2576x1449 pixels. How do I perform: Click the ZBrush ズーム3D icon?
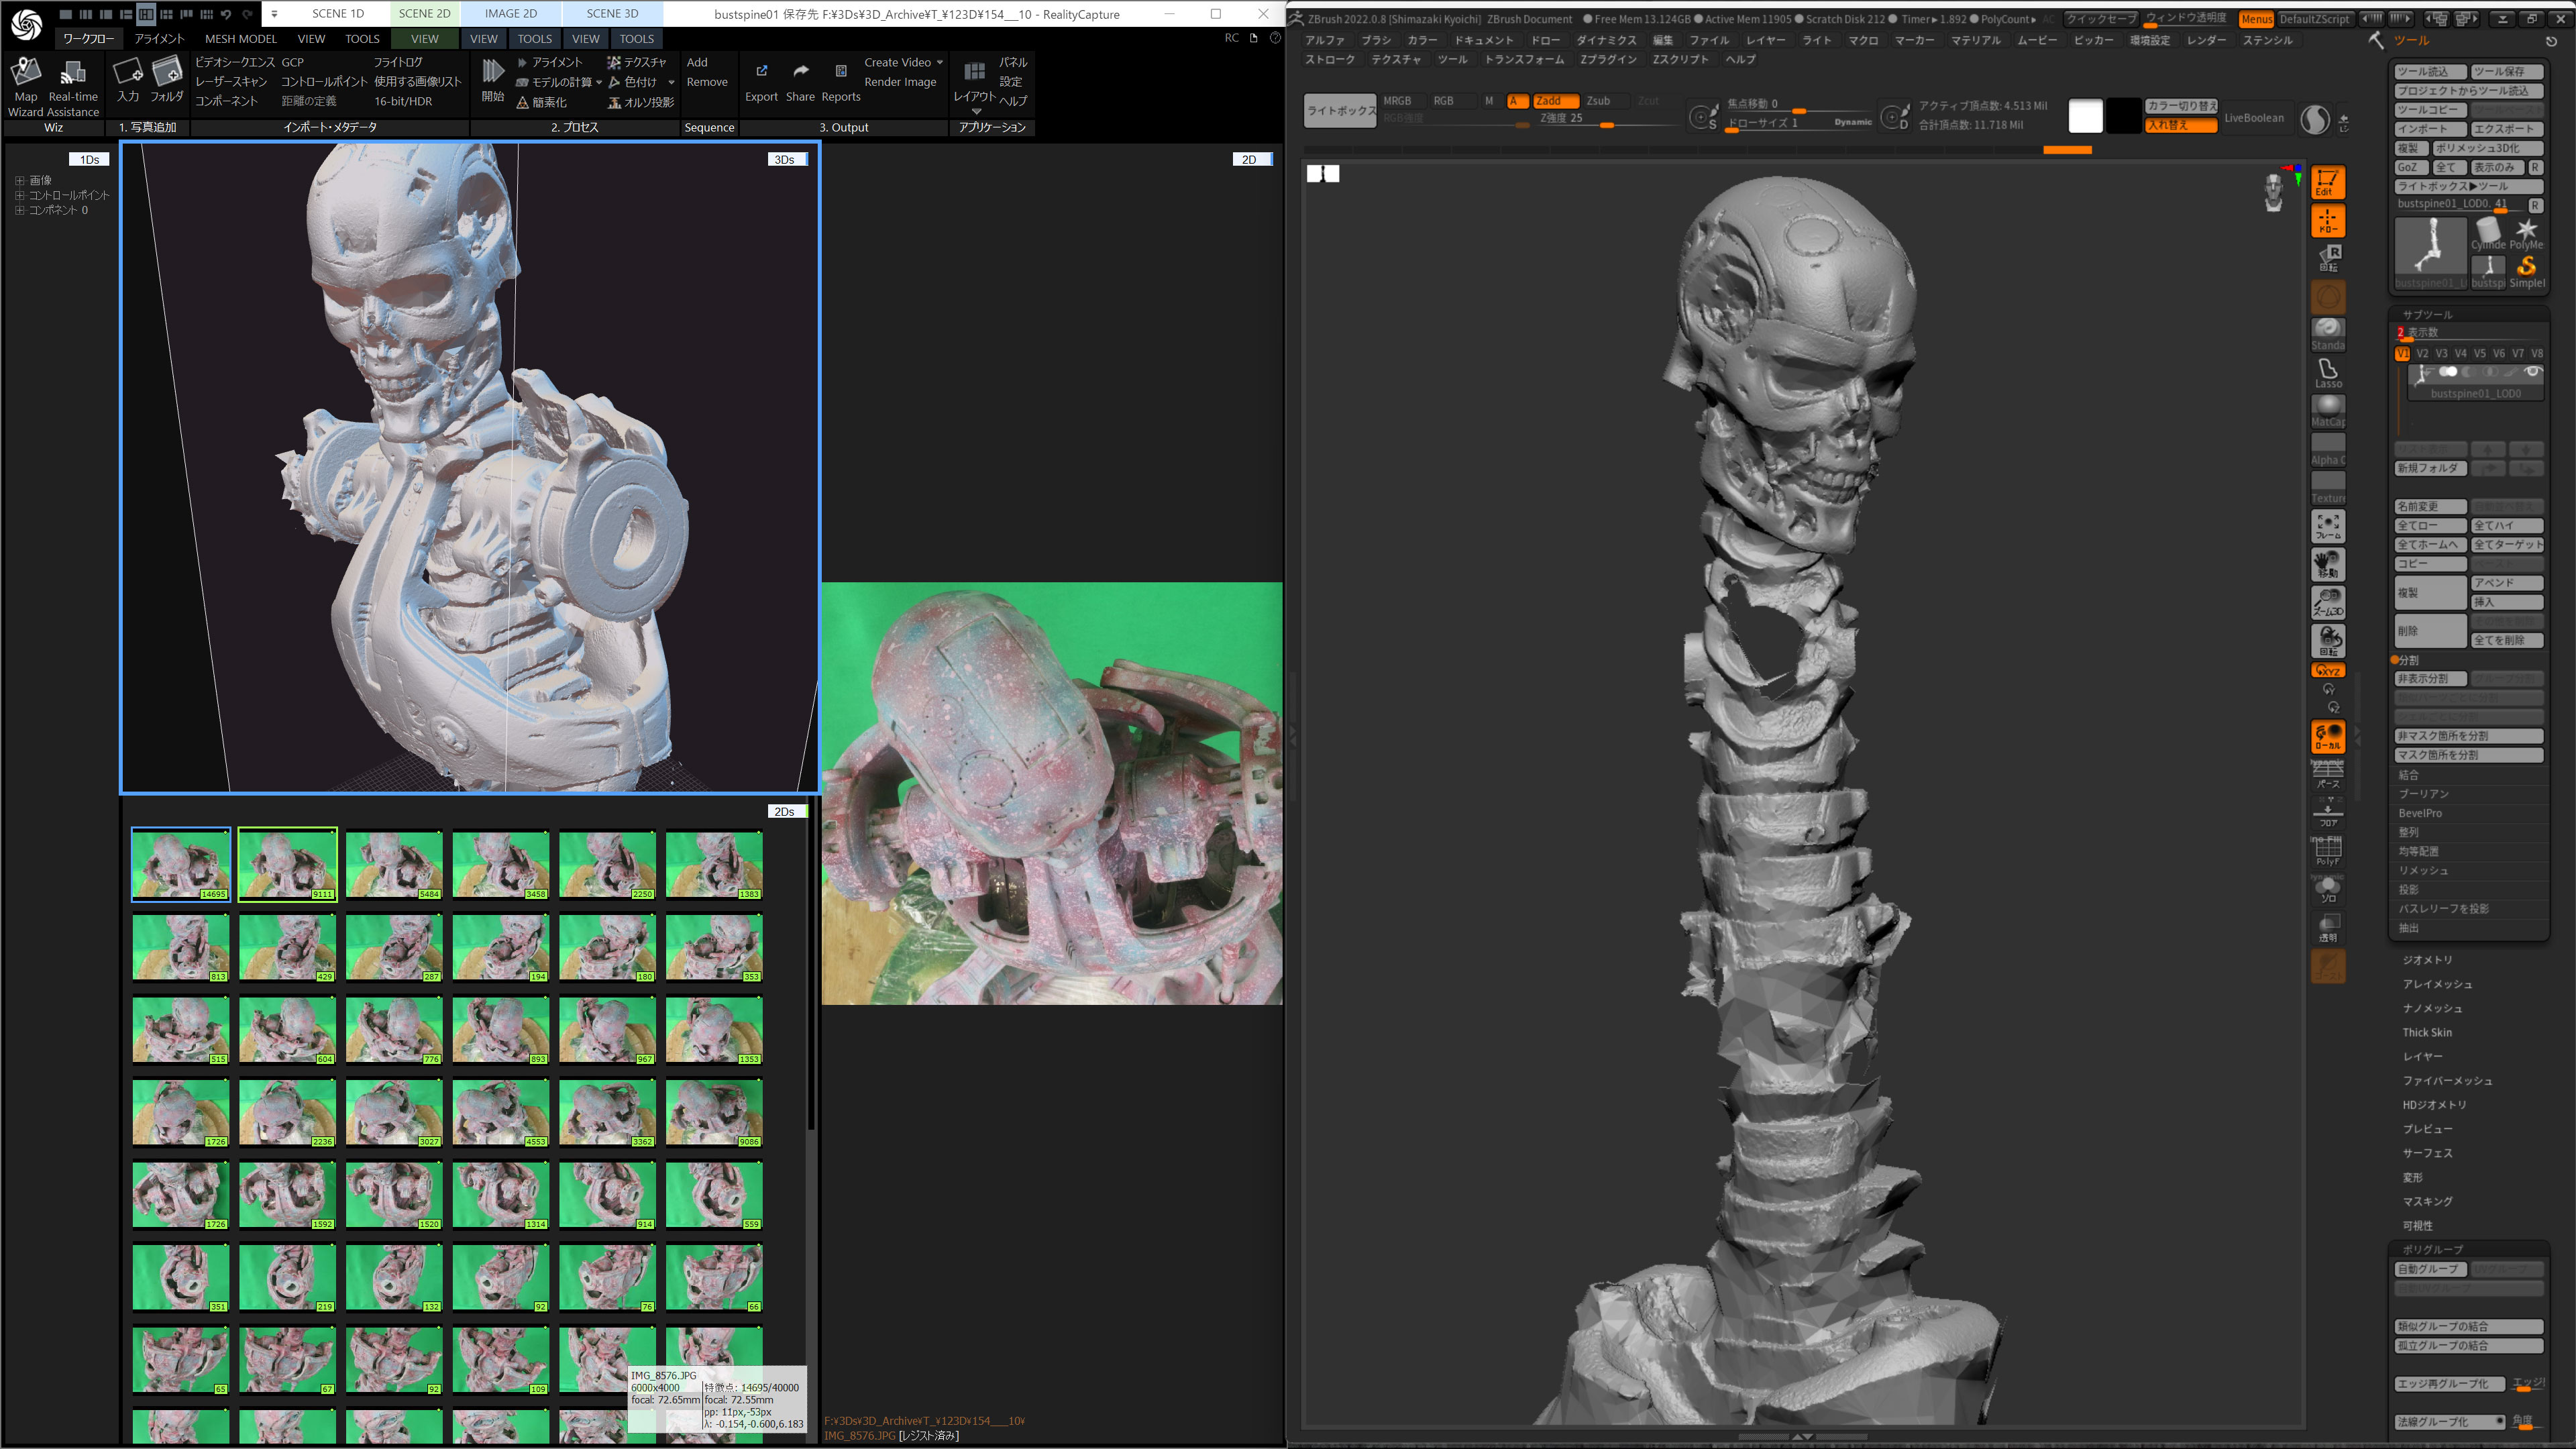click(2328, 603)
